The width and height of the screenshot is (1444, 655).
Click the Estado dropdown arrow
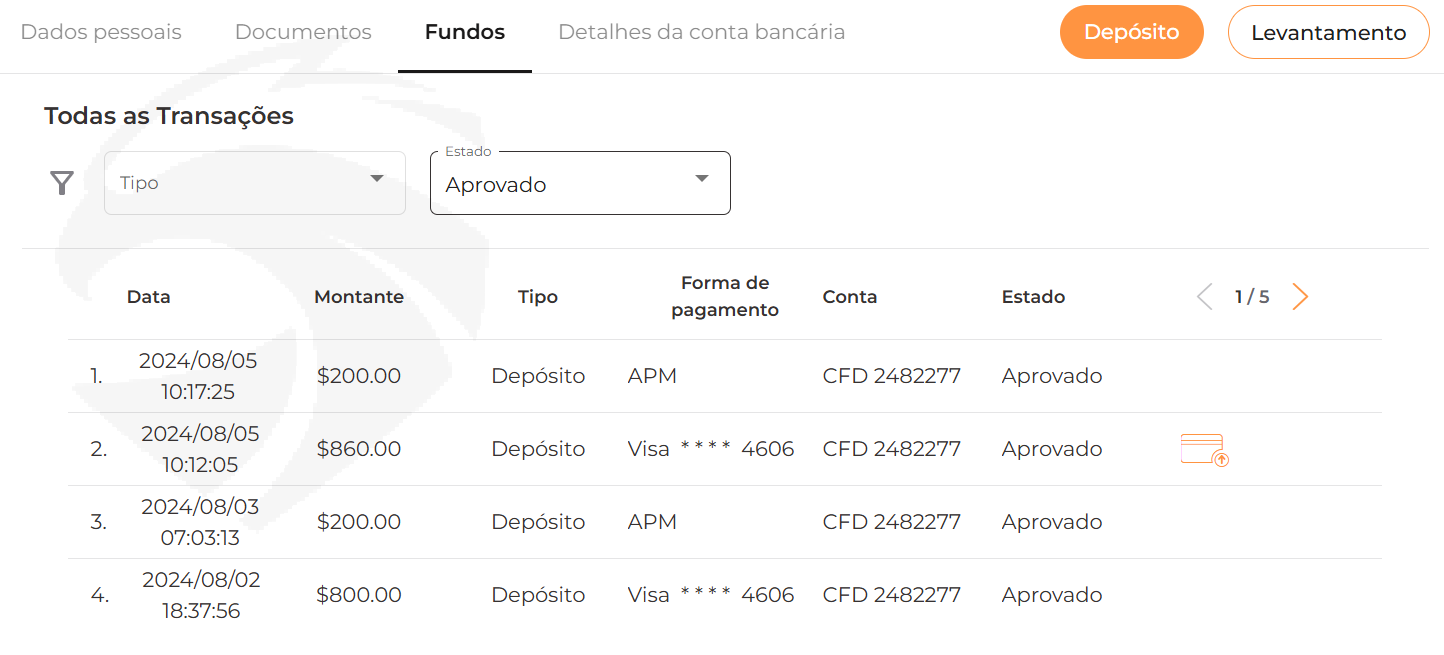702,179
